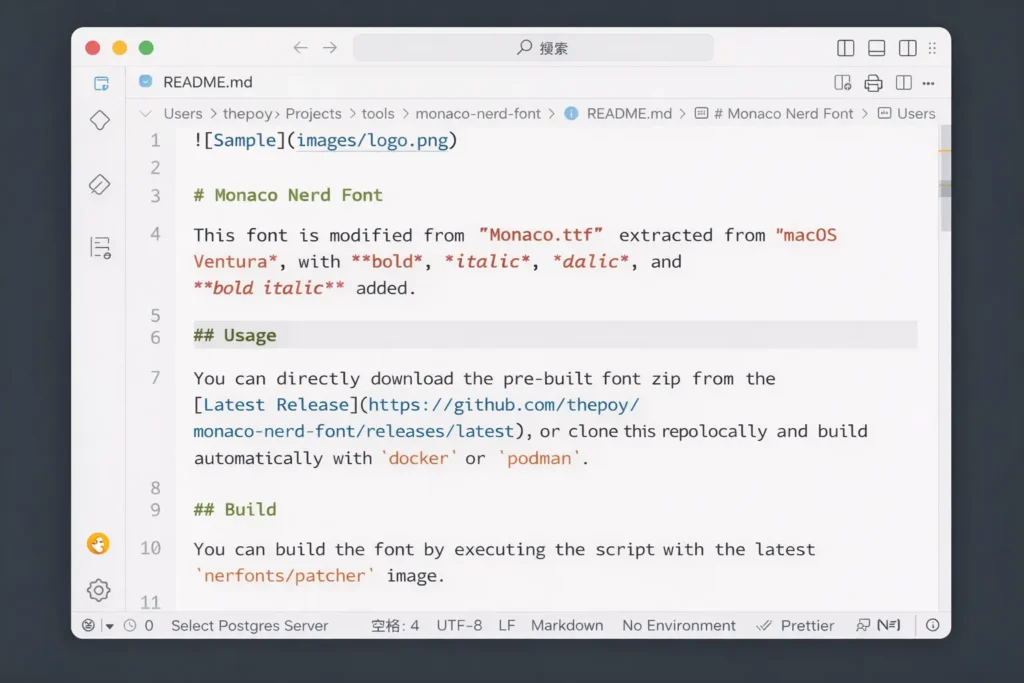Screen dimensions: 1024x683
Task: Click the No Environment status item
Action: coord(678,625)
